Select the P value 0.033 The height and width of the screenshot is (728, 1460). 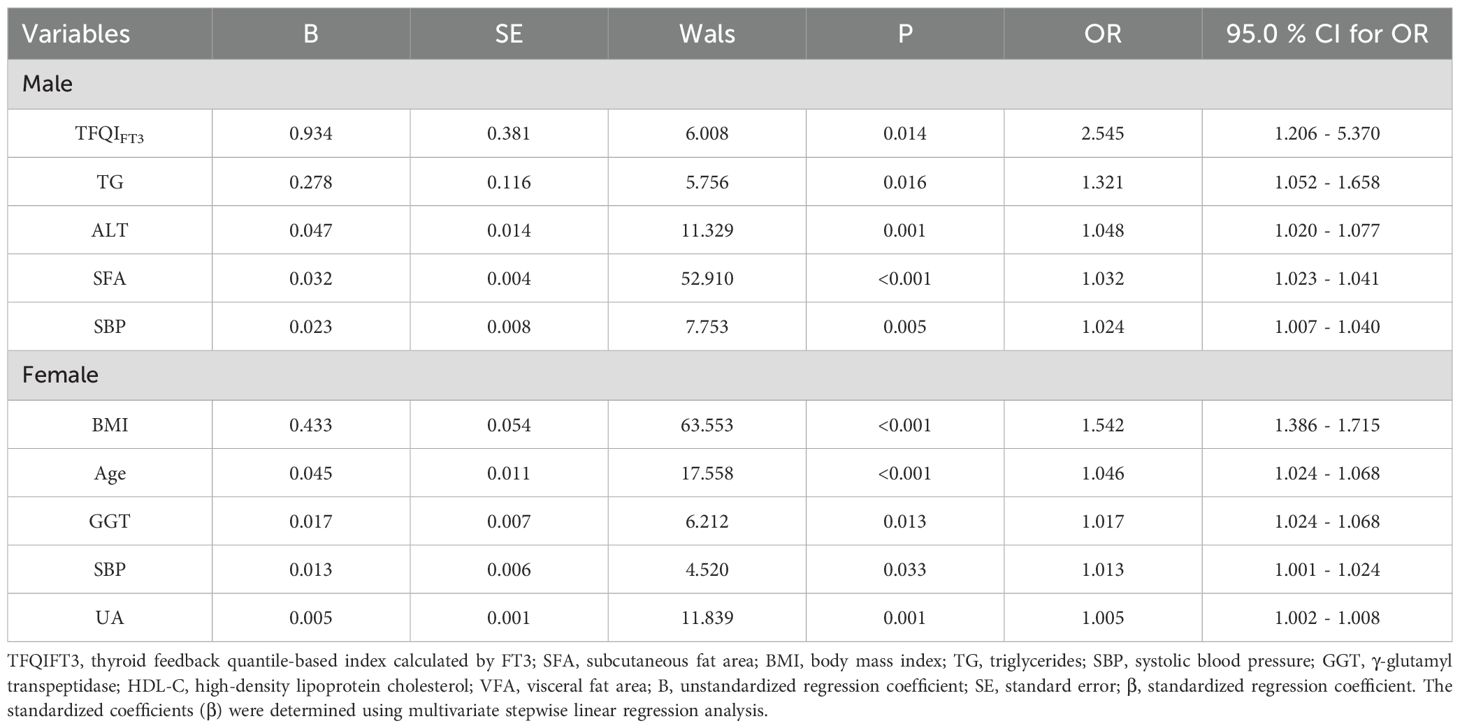(905, 570)
